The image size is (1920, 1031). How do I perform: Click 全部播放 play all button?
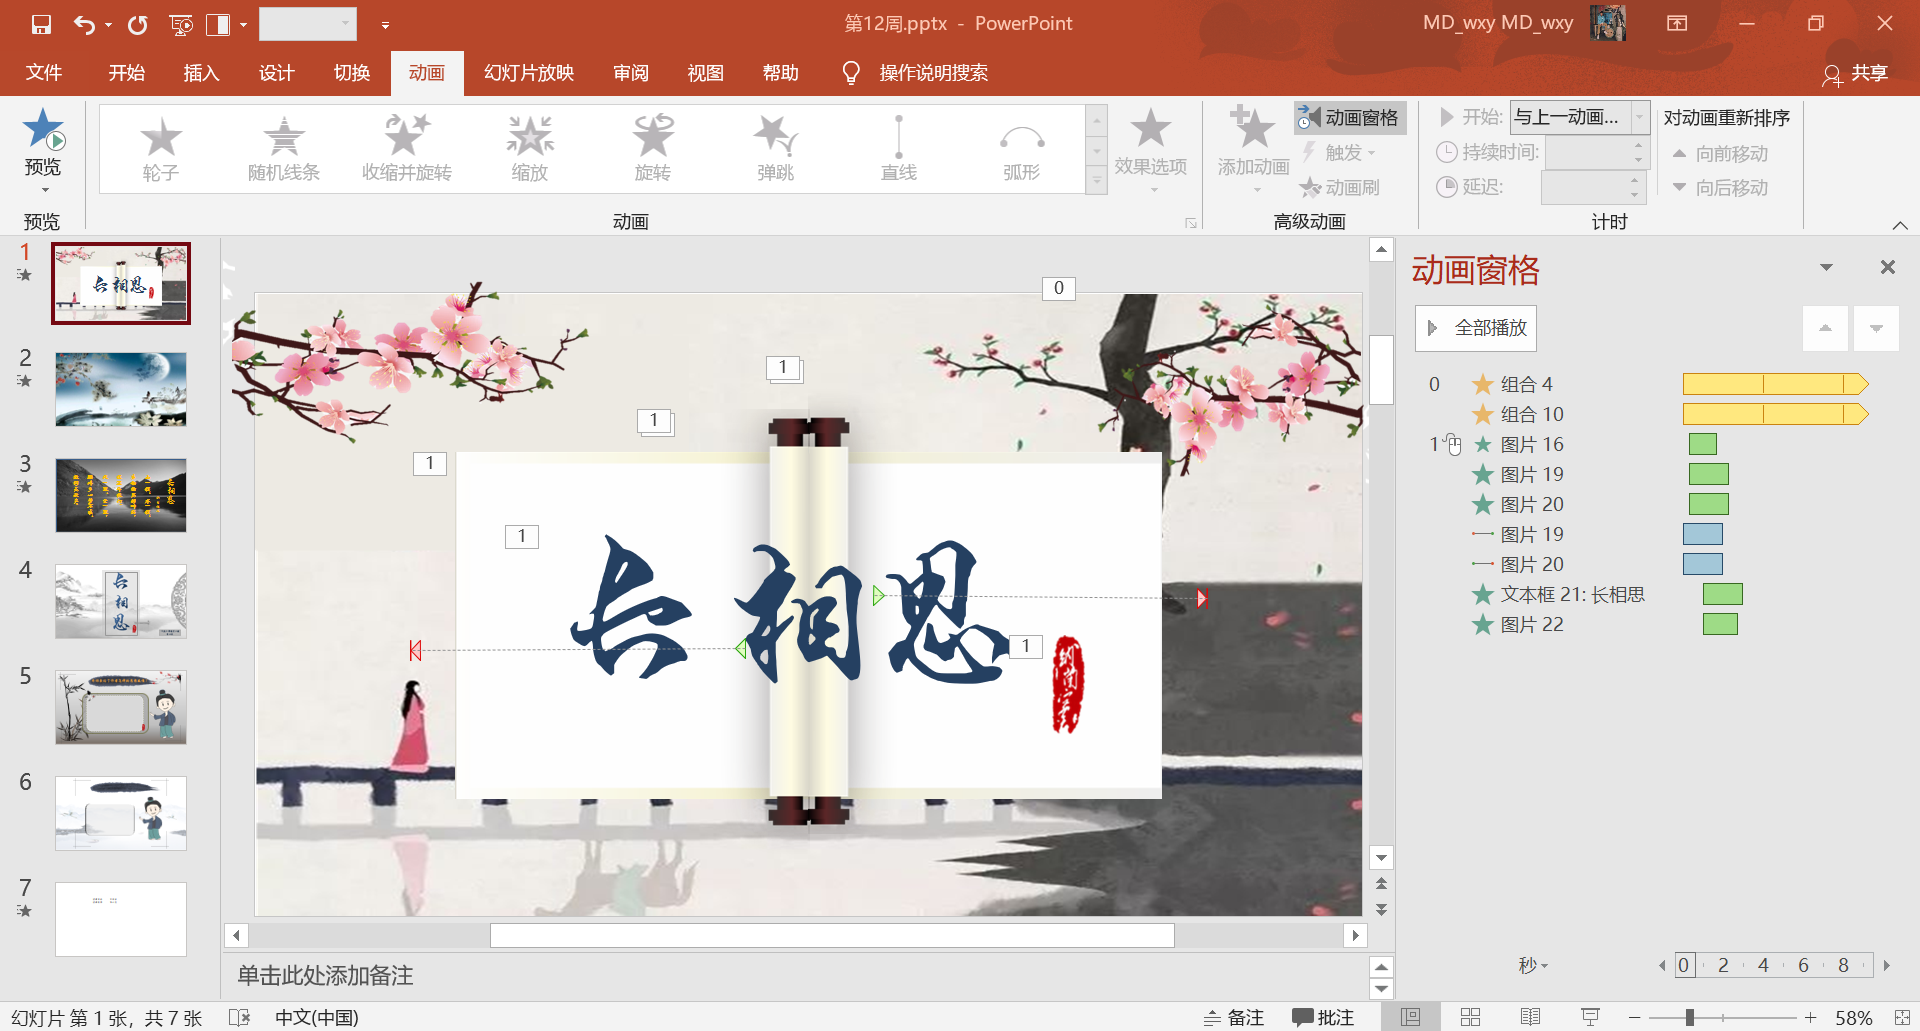click(x=1476, y=328)
